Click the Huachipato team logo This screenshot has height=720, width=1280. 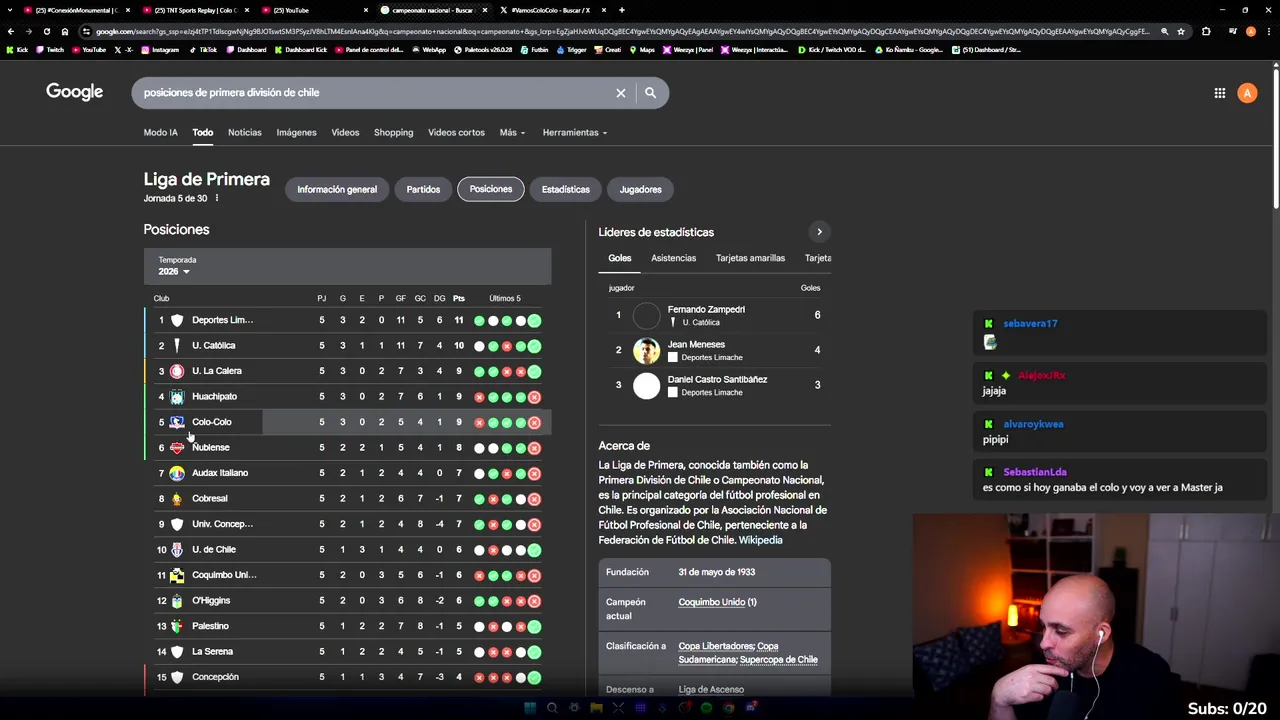coord(177,397)
